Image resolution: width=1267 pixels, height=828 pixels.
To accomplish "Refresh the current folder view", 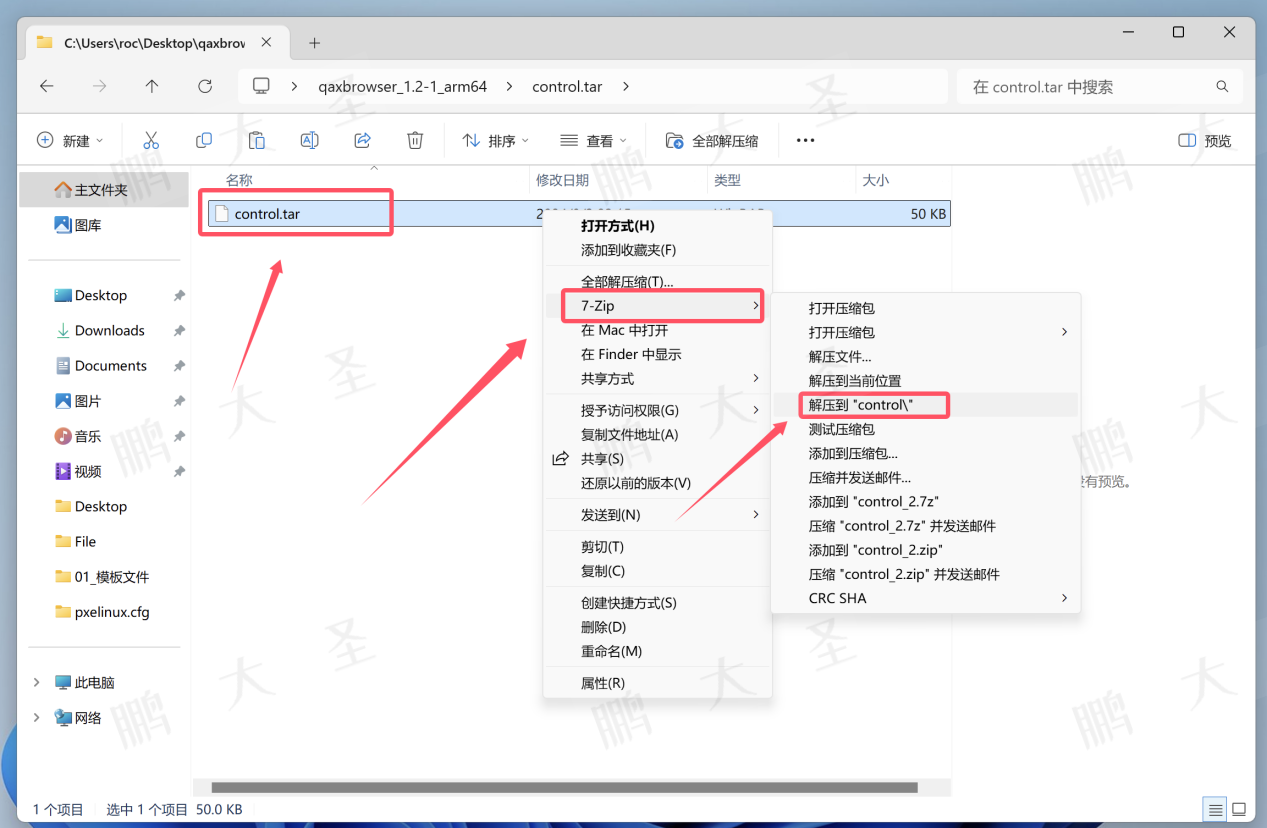I will [205, 87].
